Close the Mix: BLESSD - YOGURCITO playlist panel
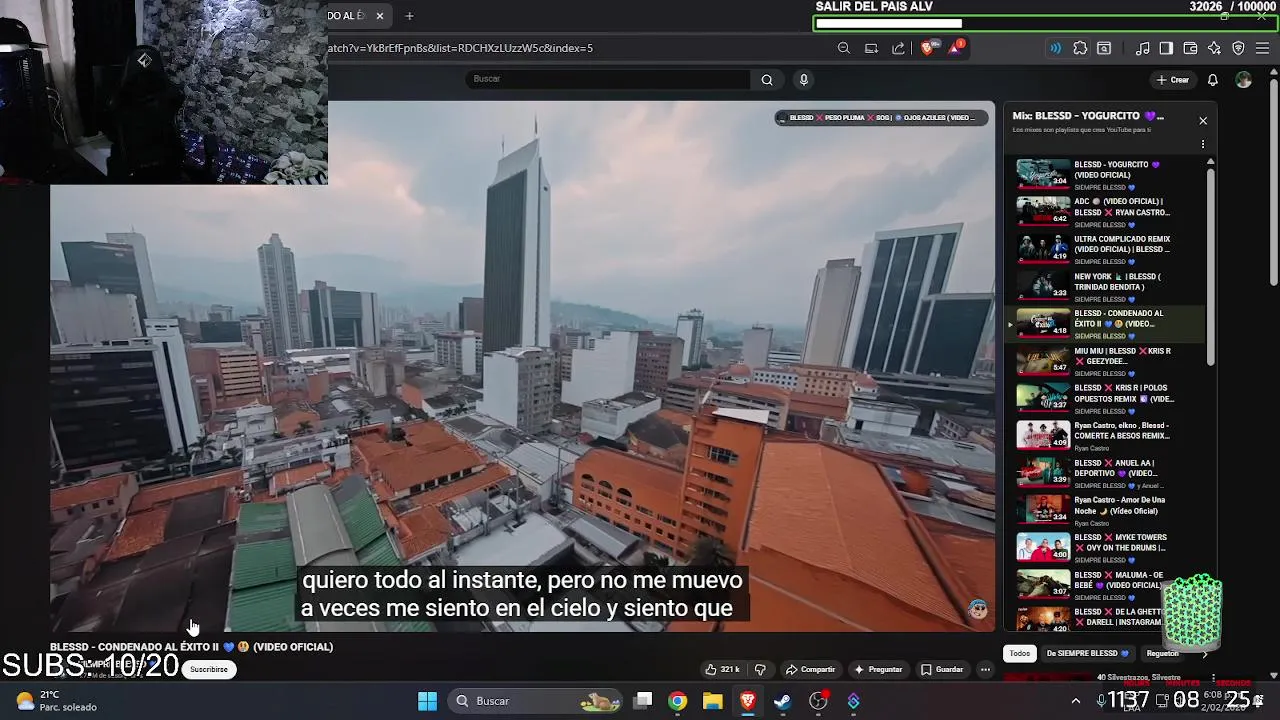1280x720 pixels. (1203, 120)
